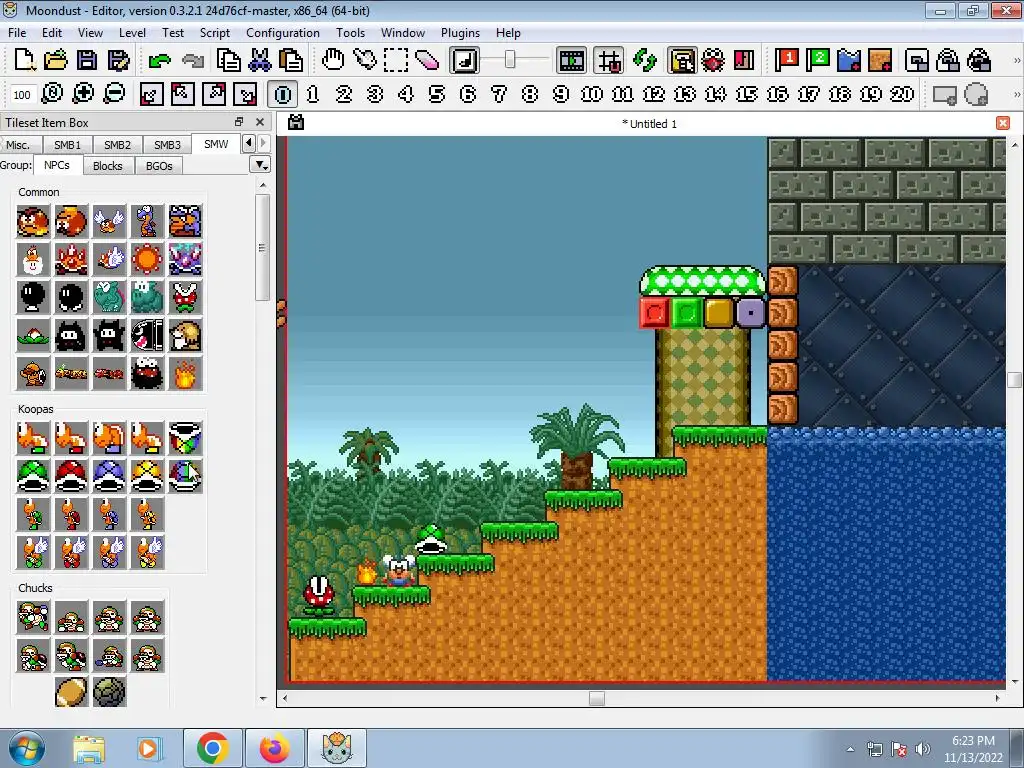Go to the top-right section corner
This screenshot has height=768, width=1024.
pos(214,94)
